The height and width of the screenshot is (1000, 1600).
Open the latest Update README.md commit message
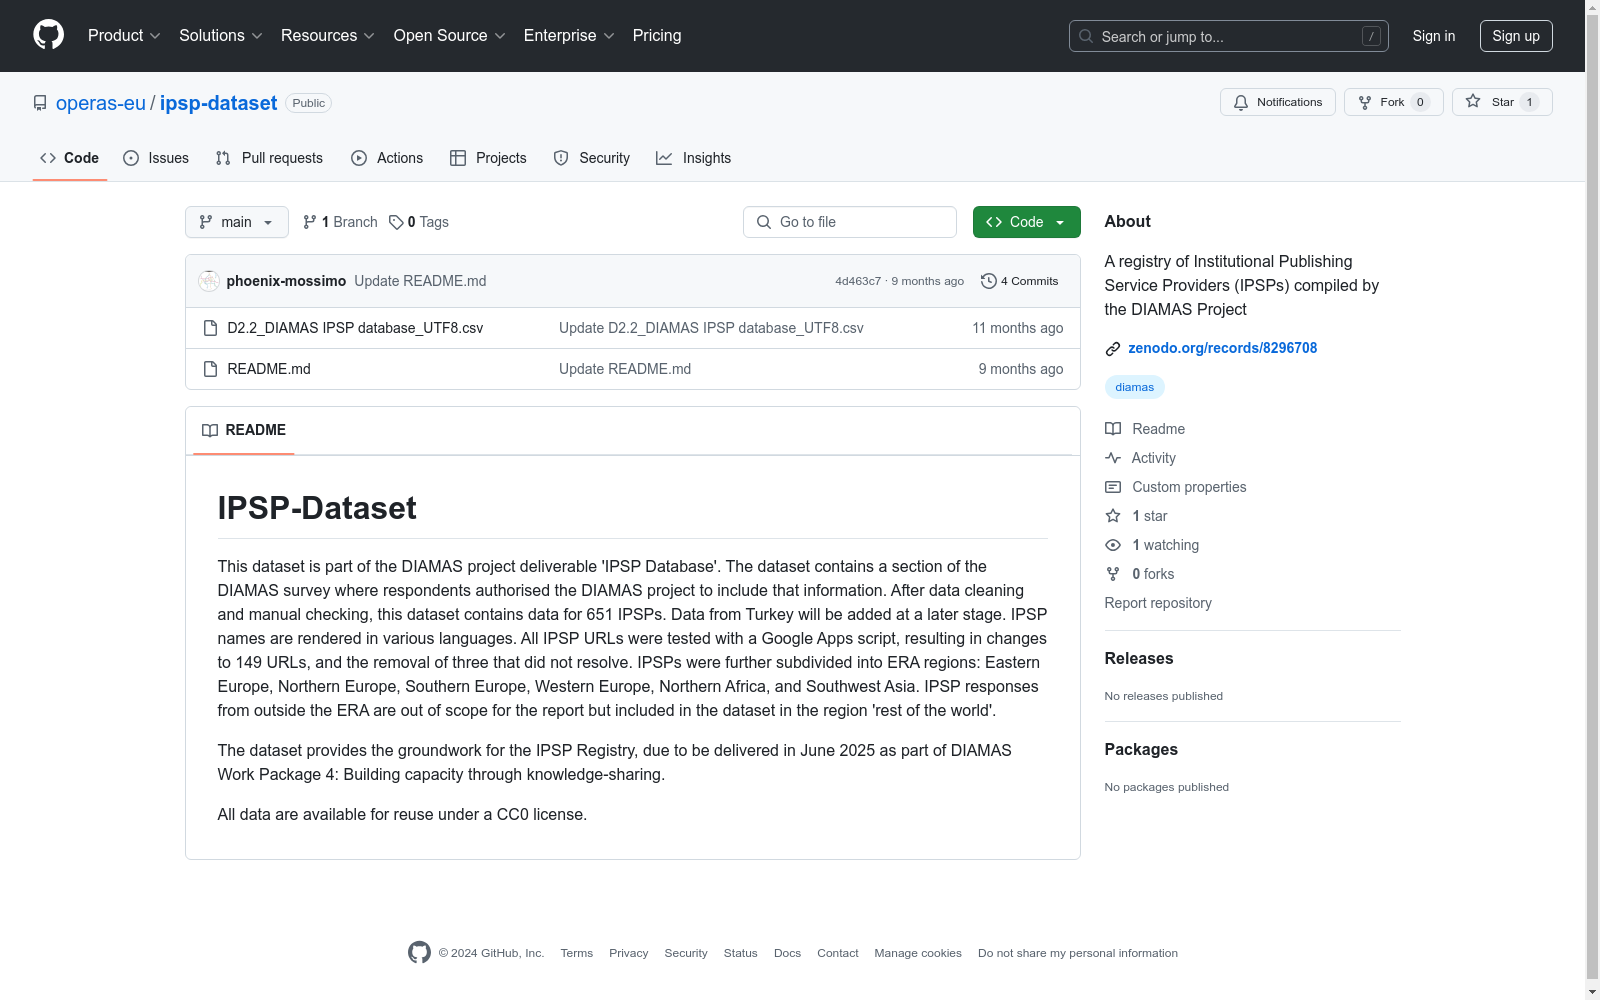click(x=420, y=281)
